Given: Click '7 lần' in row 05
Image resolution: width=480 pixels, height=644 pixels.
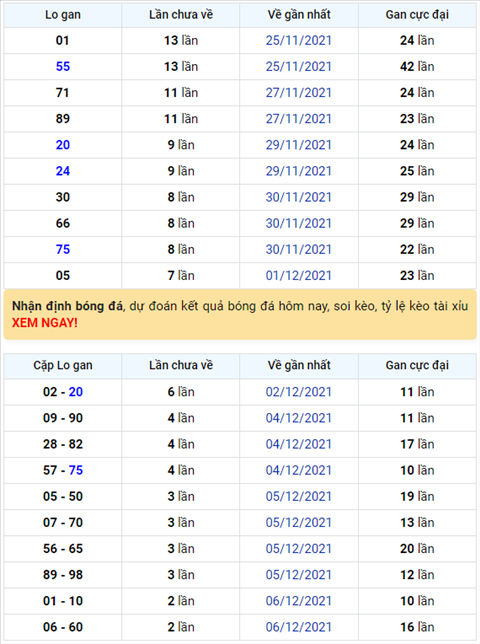Looking at the screenshot, I should (x=181, y=276).
